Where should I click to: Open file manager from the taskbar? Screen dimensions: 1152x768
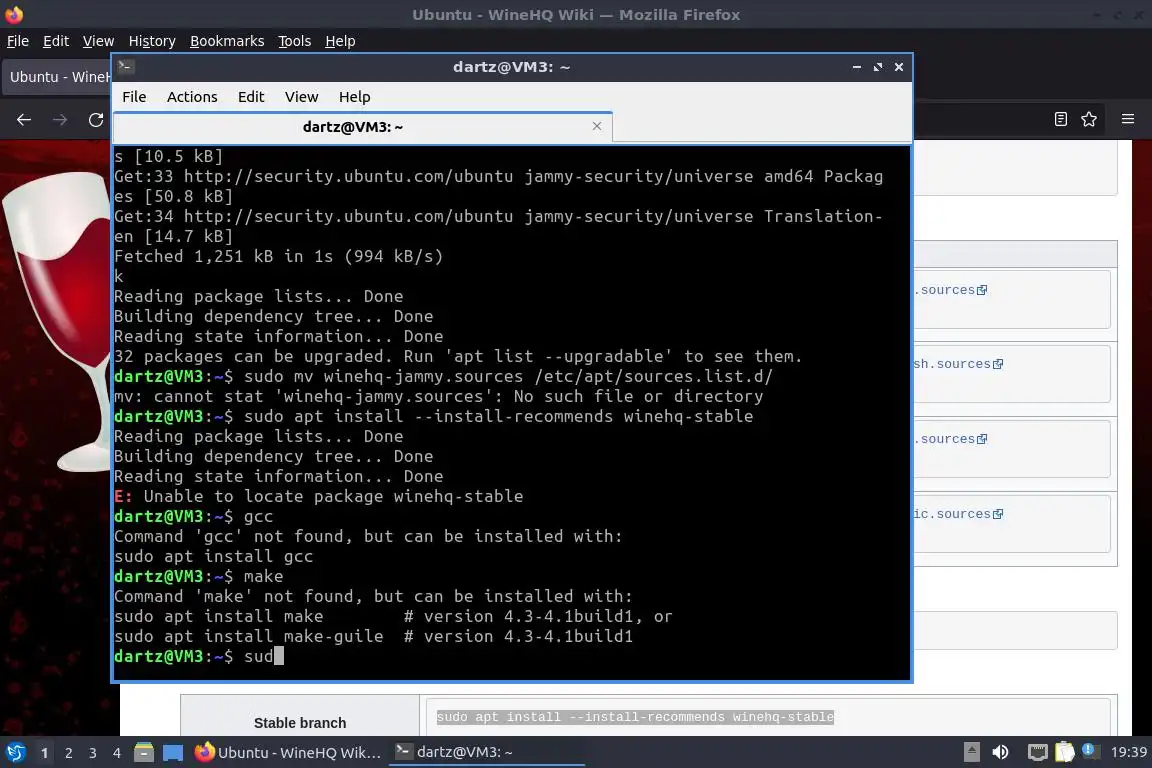tap(144, 753)
